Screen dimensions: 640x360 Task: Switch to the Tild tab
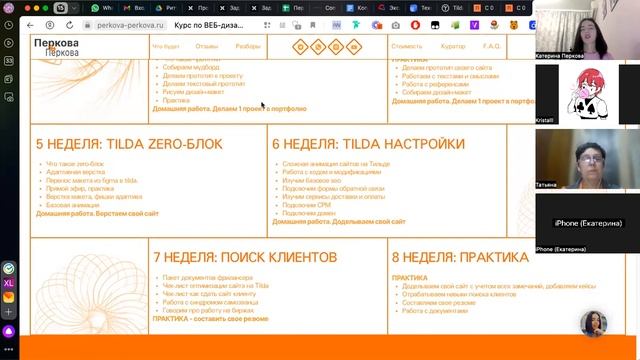452,8
